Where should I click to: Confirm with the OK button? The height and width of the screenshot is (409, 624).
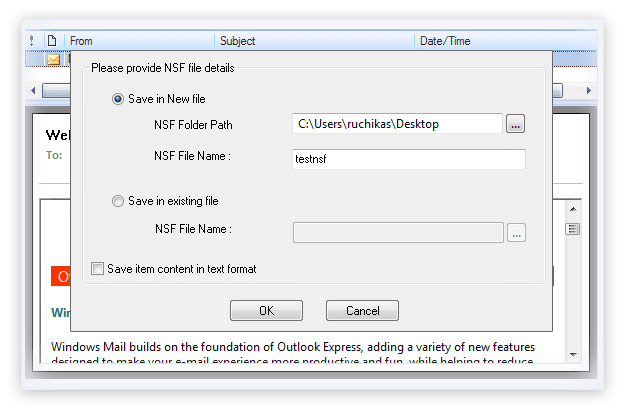266,310
